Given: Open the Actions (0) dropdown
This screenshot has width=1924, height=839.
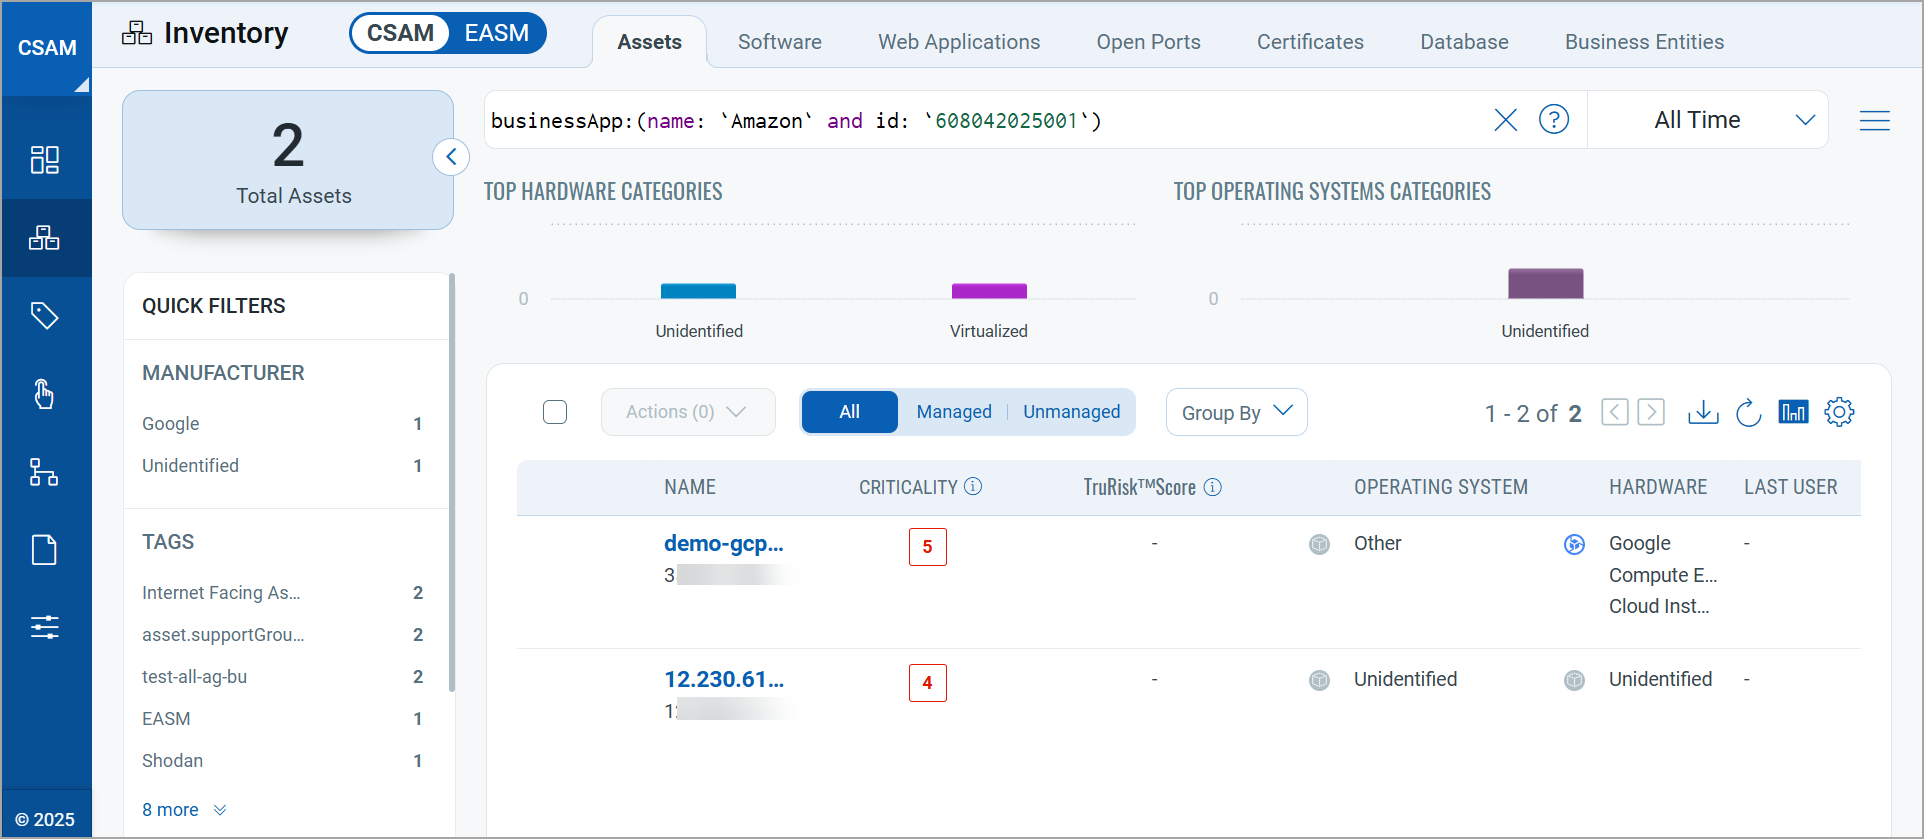Looking at the screenshot, I should (x=688, y=412).
